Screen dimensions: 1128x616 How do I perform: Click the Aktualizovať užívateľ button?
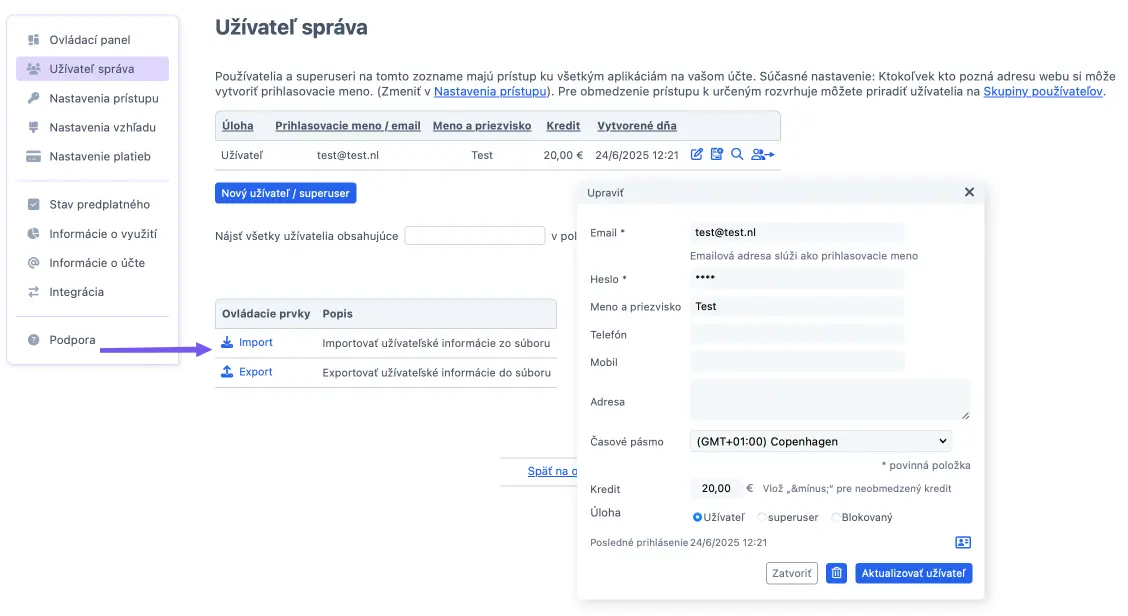point(914,574)
